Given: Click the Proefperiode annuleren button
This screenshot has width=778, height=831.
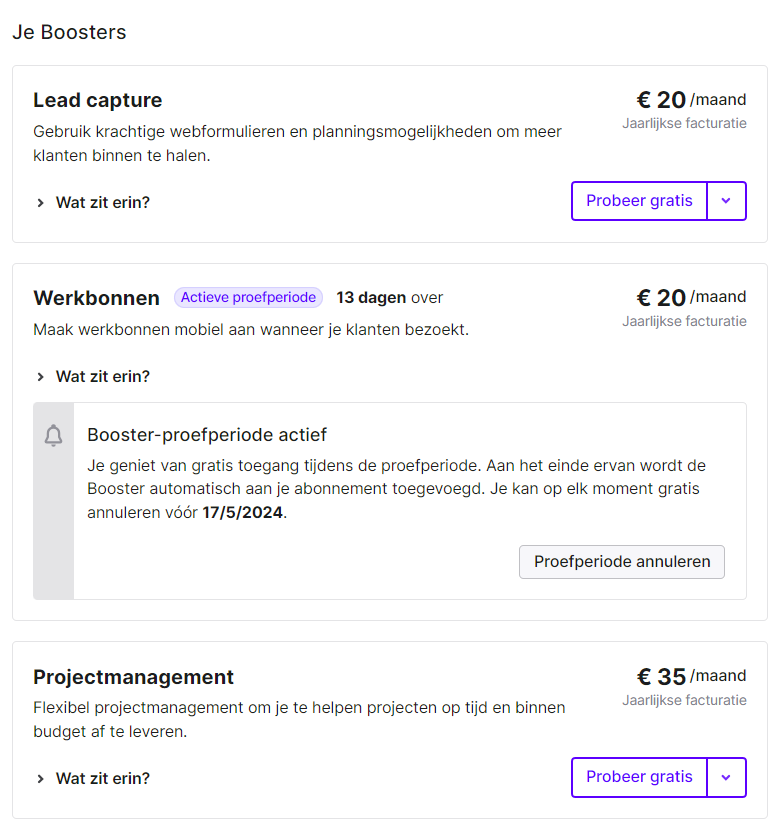Looking at the screenshot, I should (x=622, y=562).
